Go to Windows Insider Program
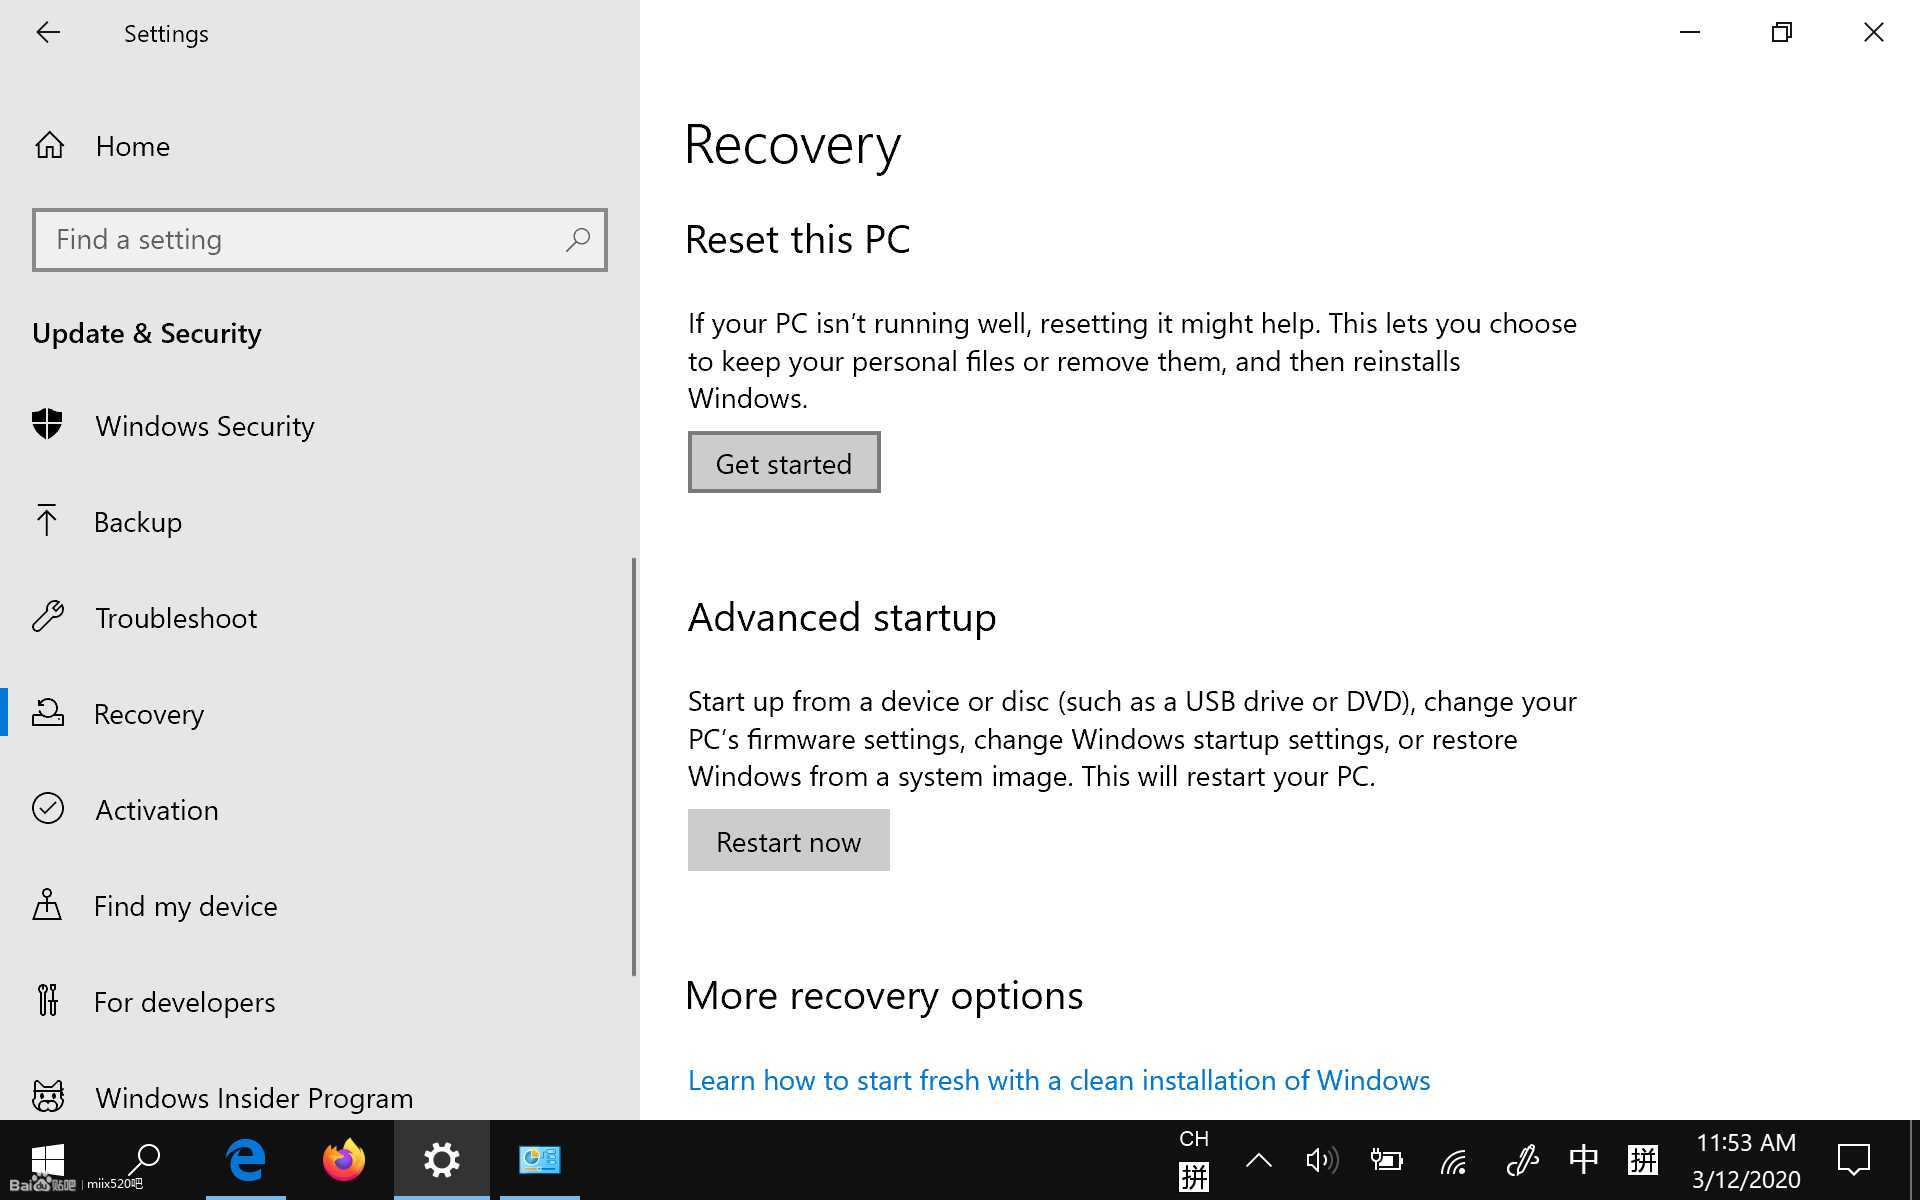Image resolution: width=1920 pixels, height=1200 pixels. 253,1097
